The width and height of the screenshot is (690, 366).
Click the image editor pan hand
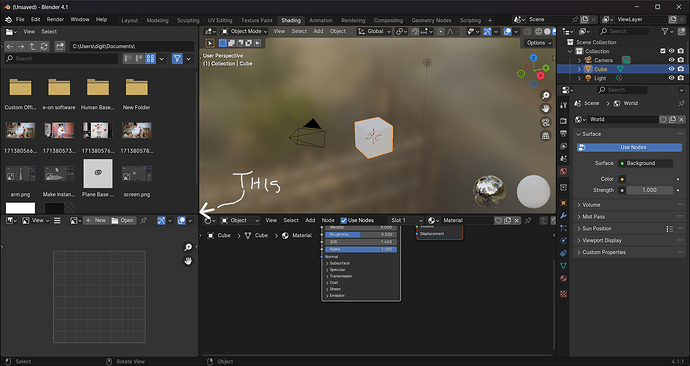click(188, 261)
